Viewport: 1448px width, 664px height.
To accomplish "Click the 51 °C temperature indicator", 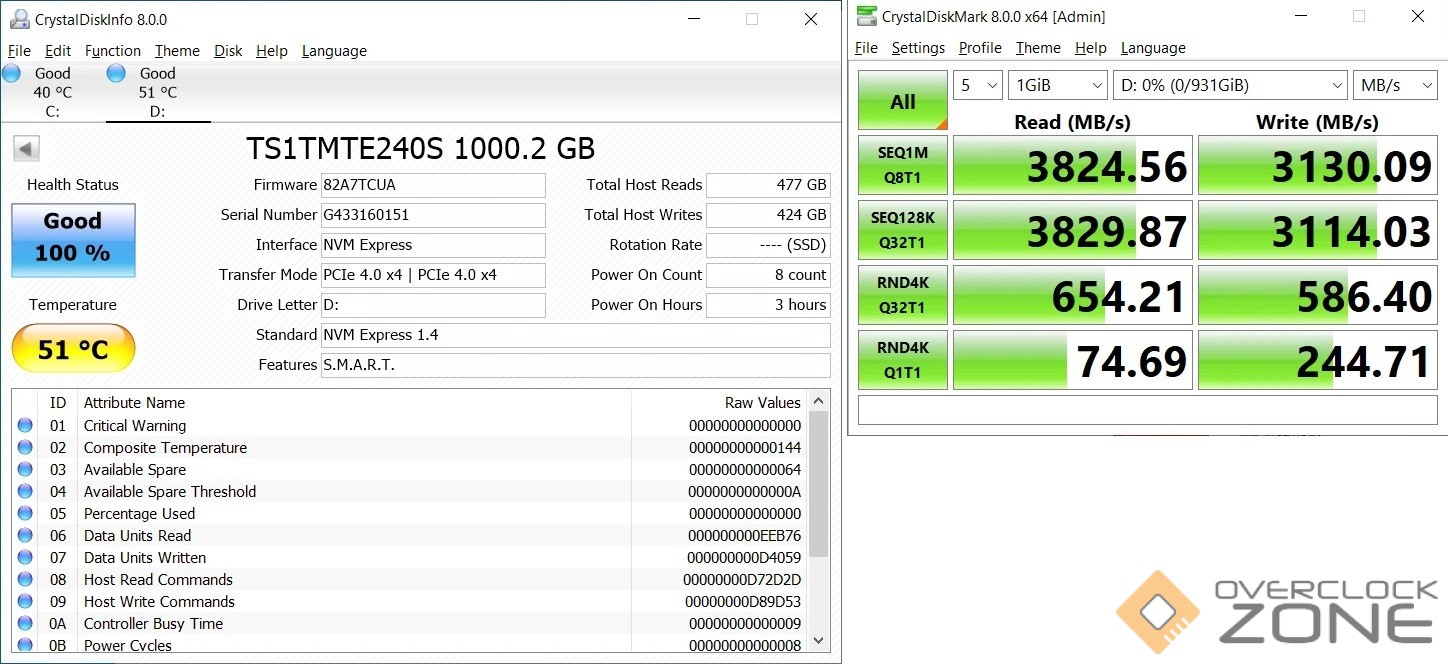I will click(73, 349).
